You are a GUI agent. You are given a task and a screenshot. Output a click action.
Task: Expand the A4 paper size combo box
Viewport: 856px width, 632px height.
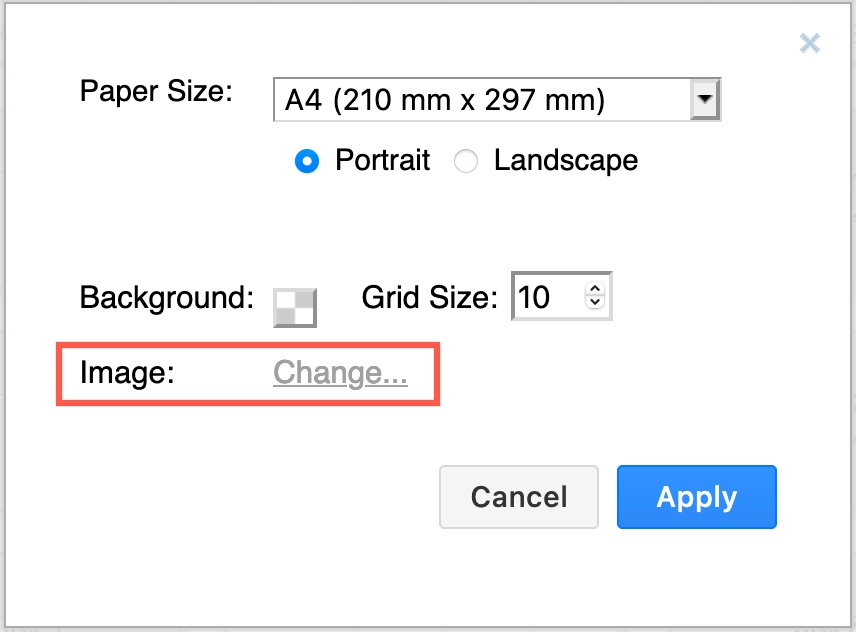706,99
